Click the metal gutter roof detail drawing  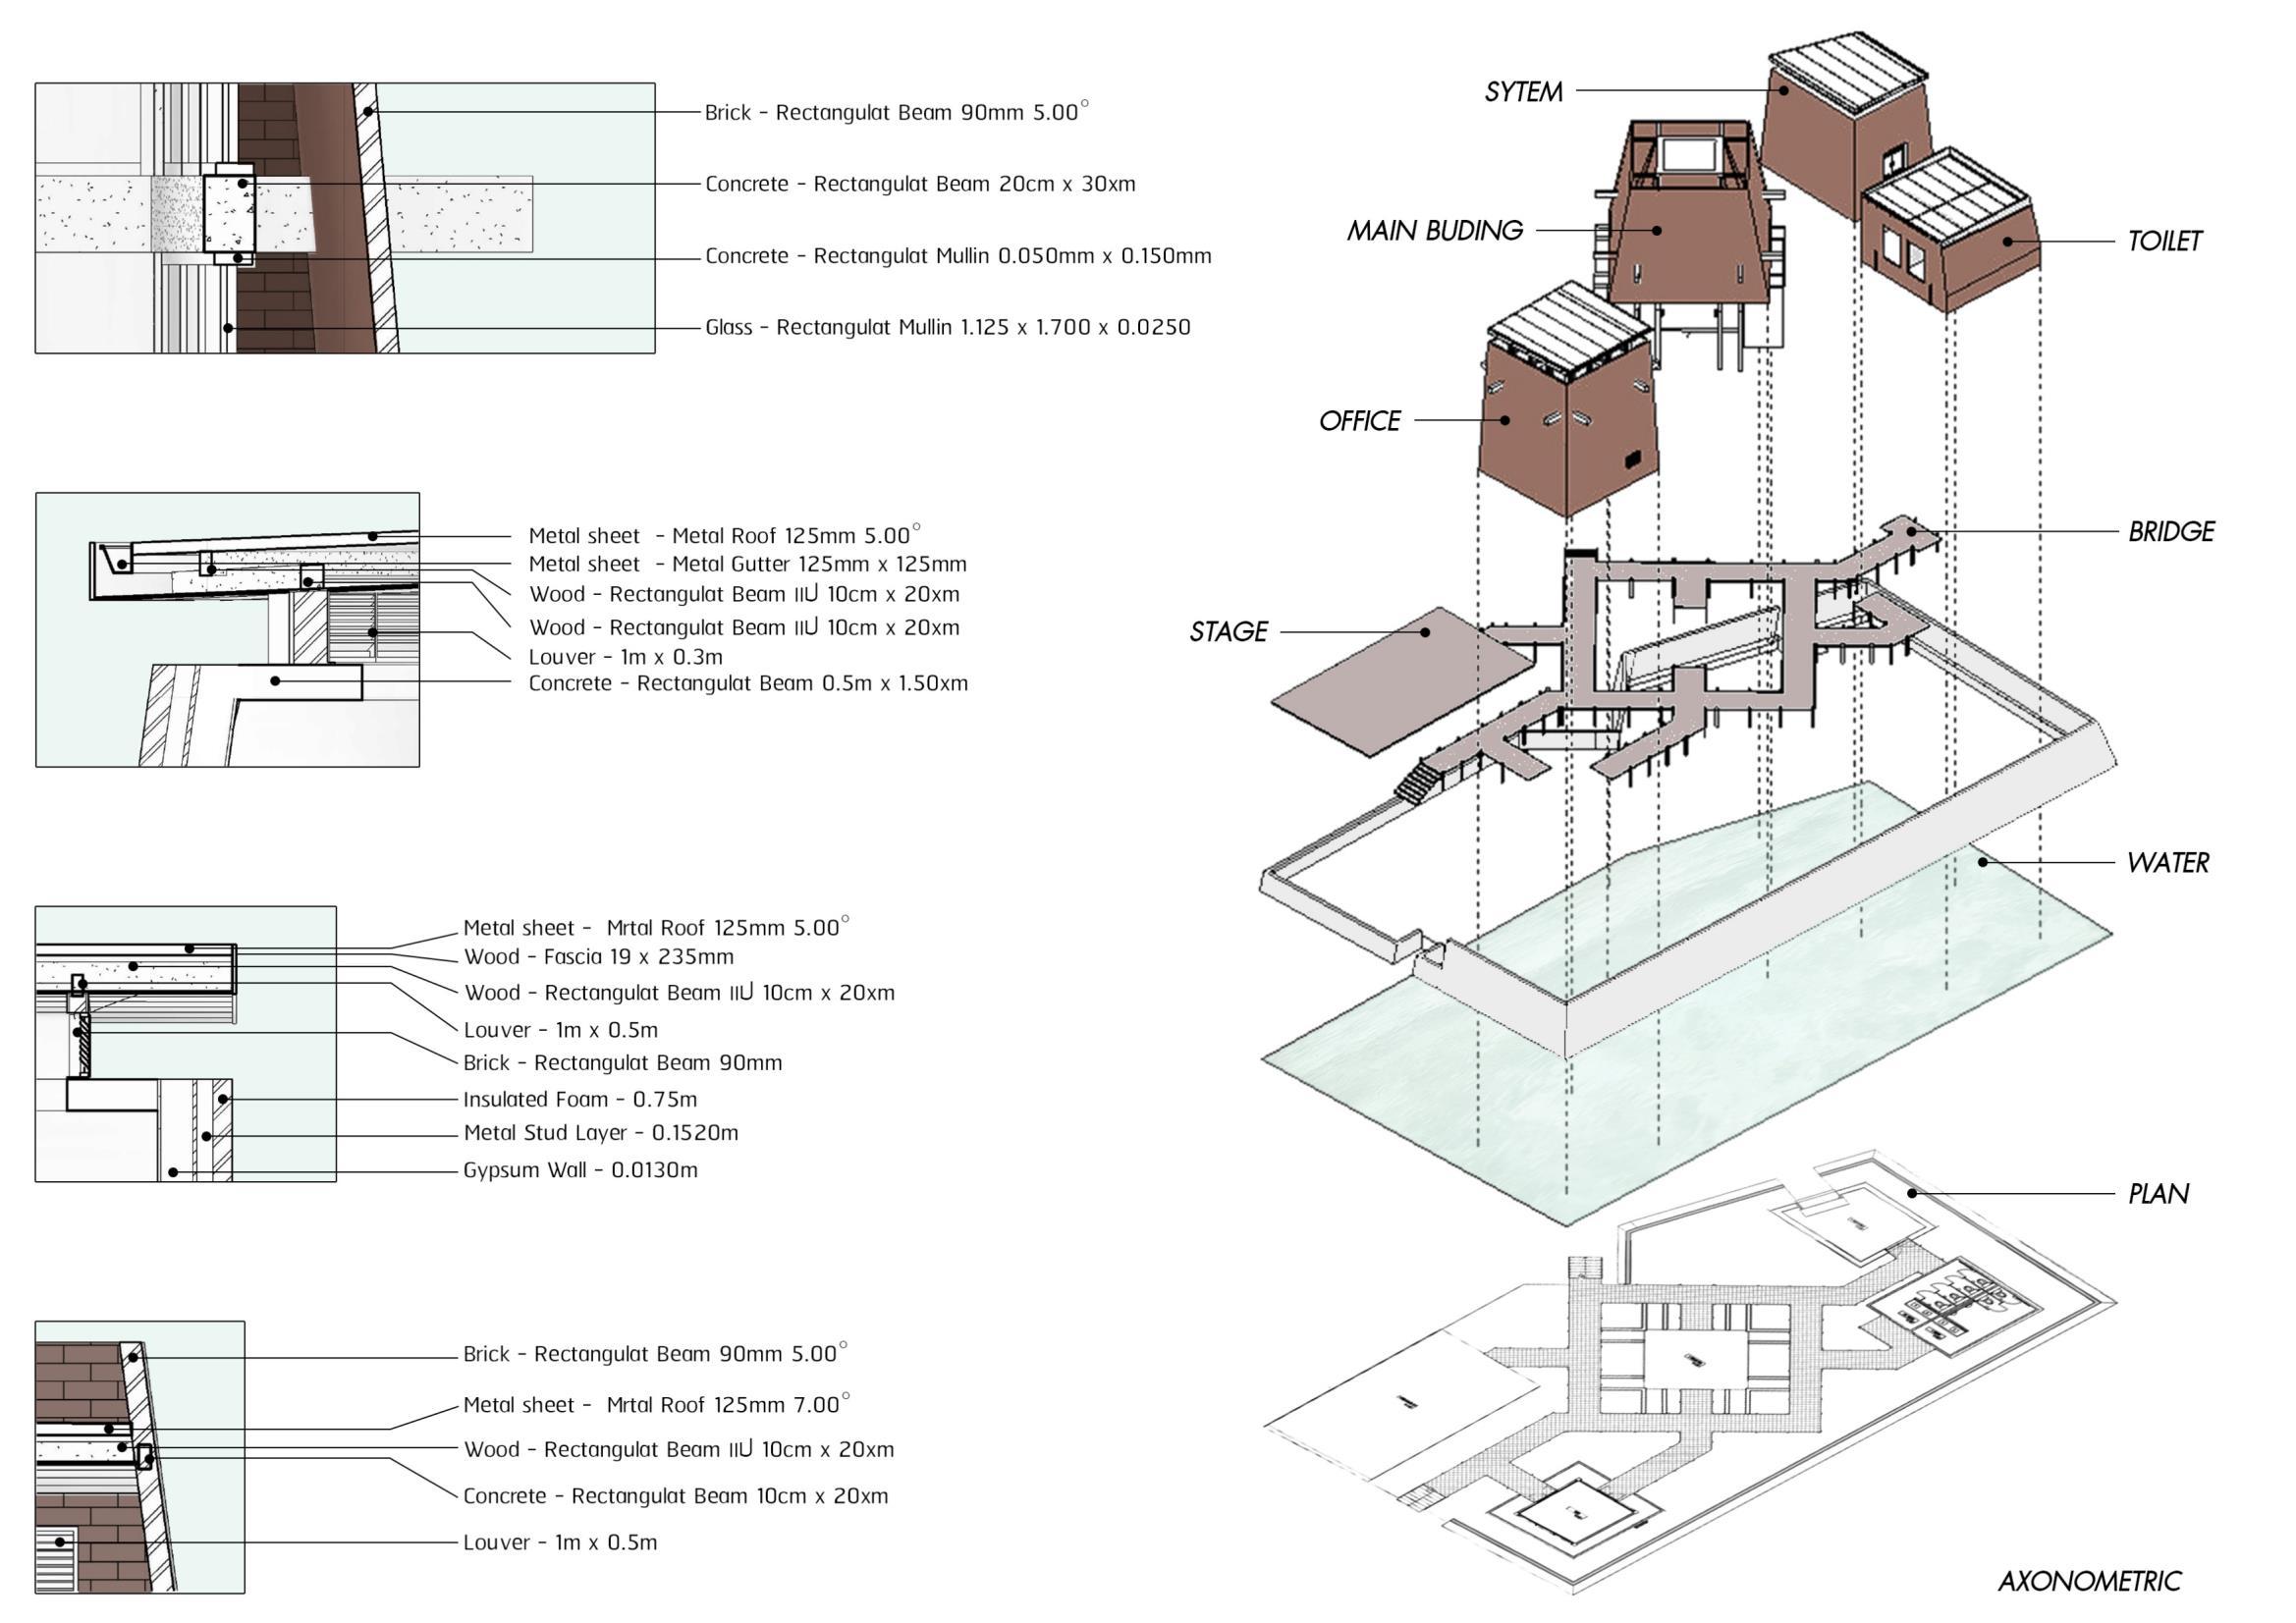[227, 630]
